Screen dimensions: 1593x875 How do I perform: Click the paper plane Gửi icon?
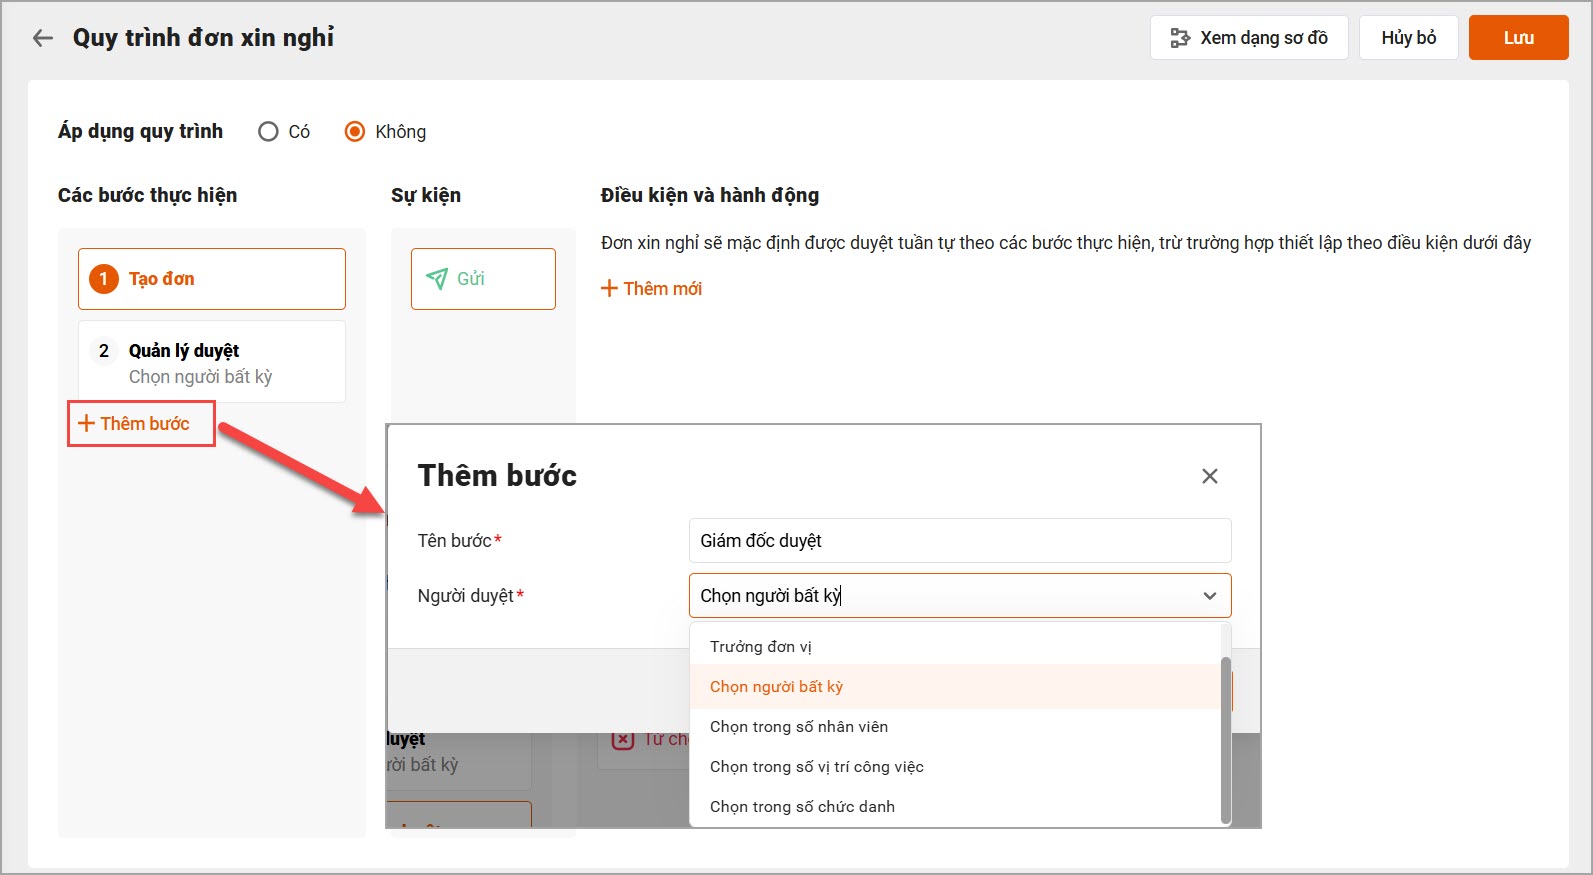(x=437, y=279)
